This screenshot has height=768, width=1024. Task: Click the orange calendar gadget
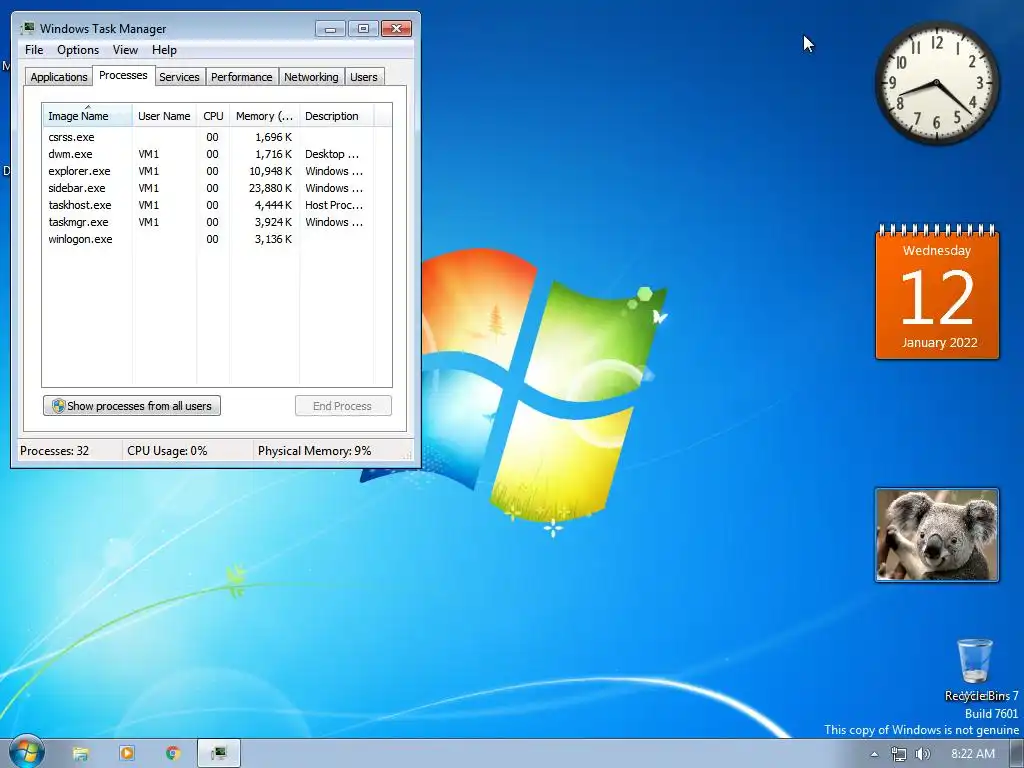[936, 292]
